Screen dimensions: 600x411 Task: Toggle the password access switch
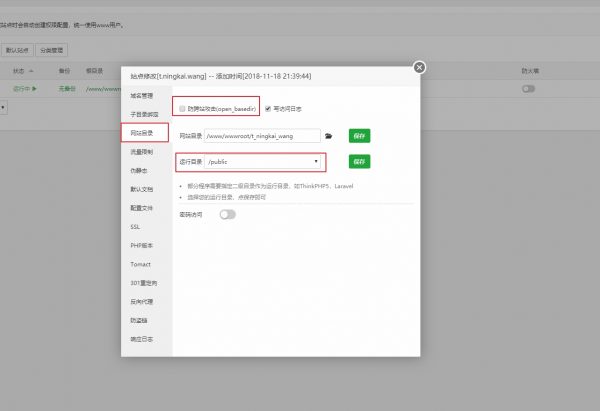point(228,214)
